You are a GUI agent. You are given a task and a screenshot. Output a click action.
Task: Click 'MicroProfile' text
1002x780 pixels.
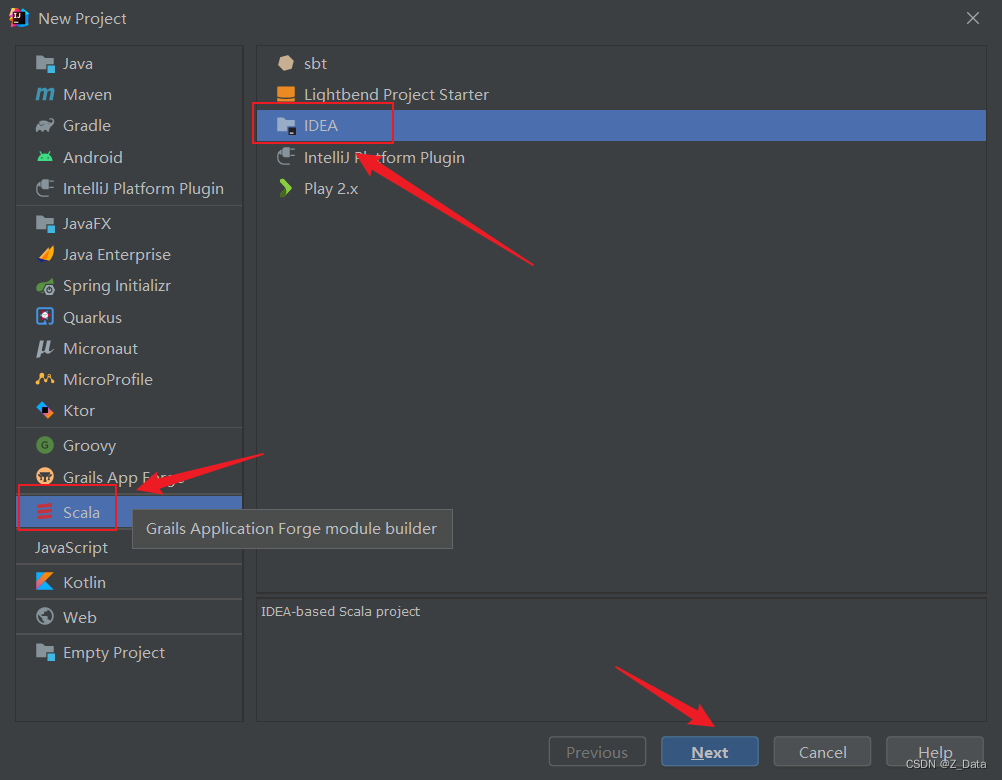coord(108,379)
